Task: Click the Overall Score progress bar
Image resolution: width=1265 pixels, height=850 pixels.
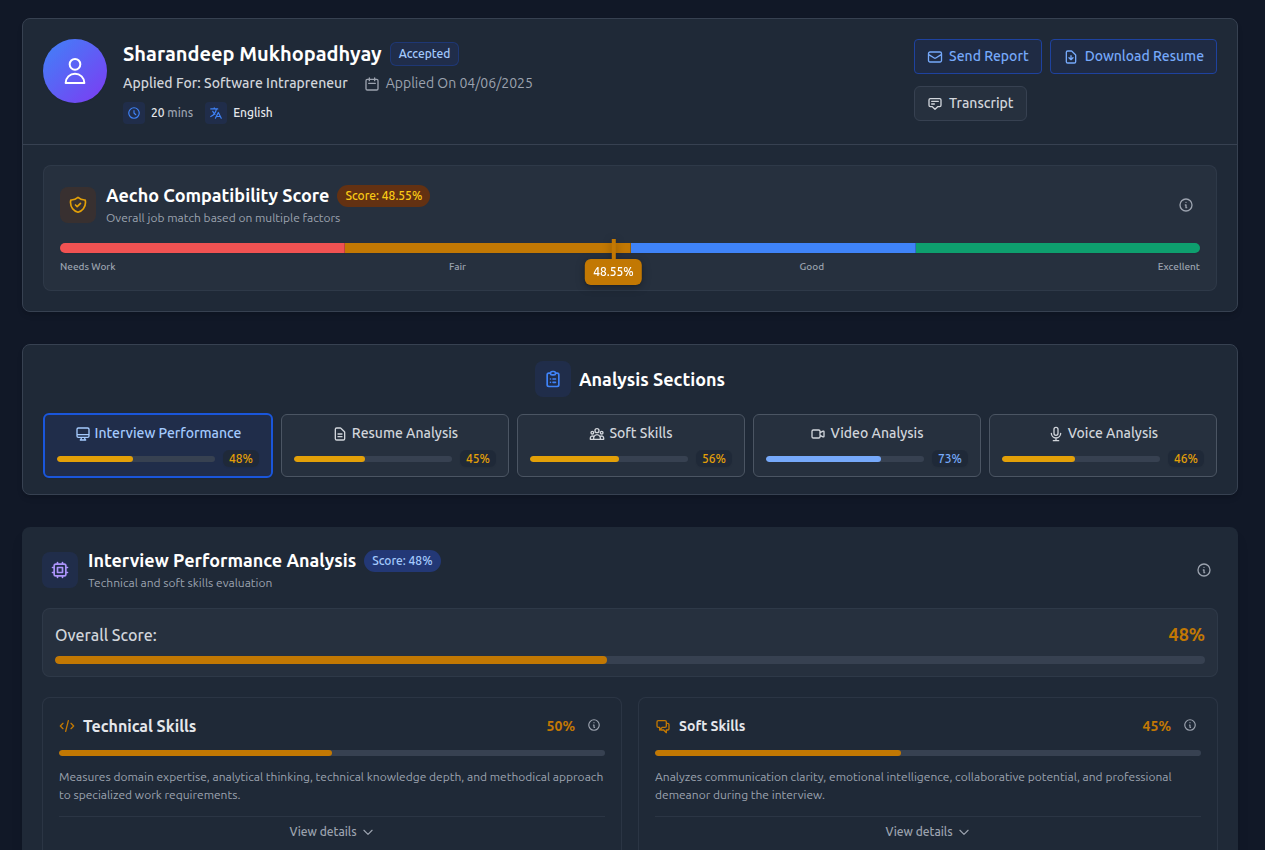Action: pyautogui.click(x=630, y=660)
